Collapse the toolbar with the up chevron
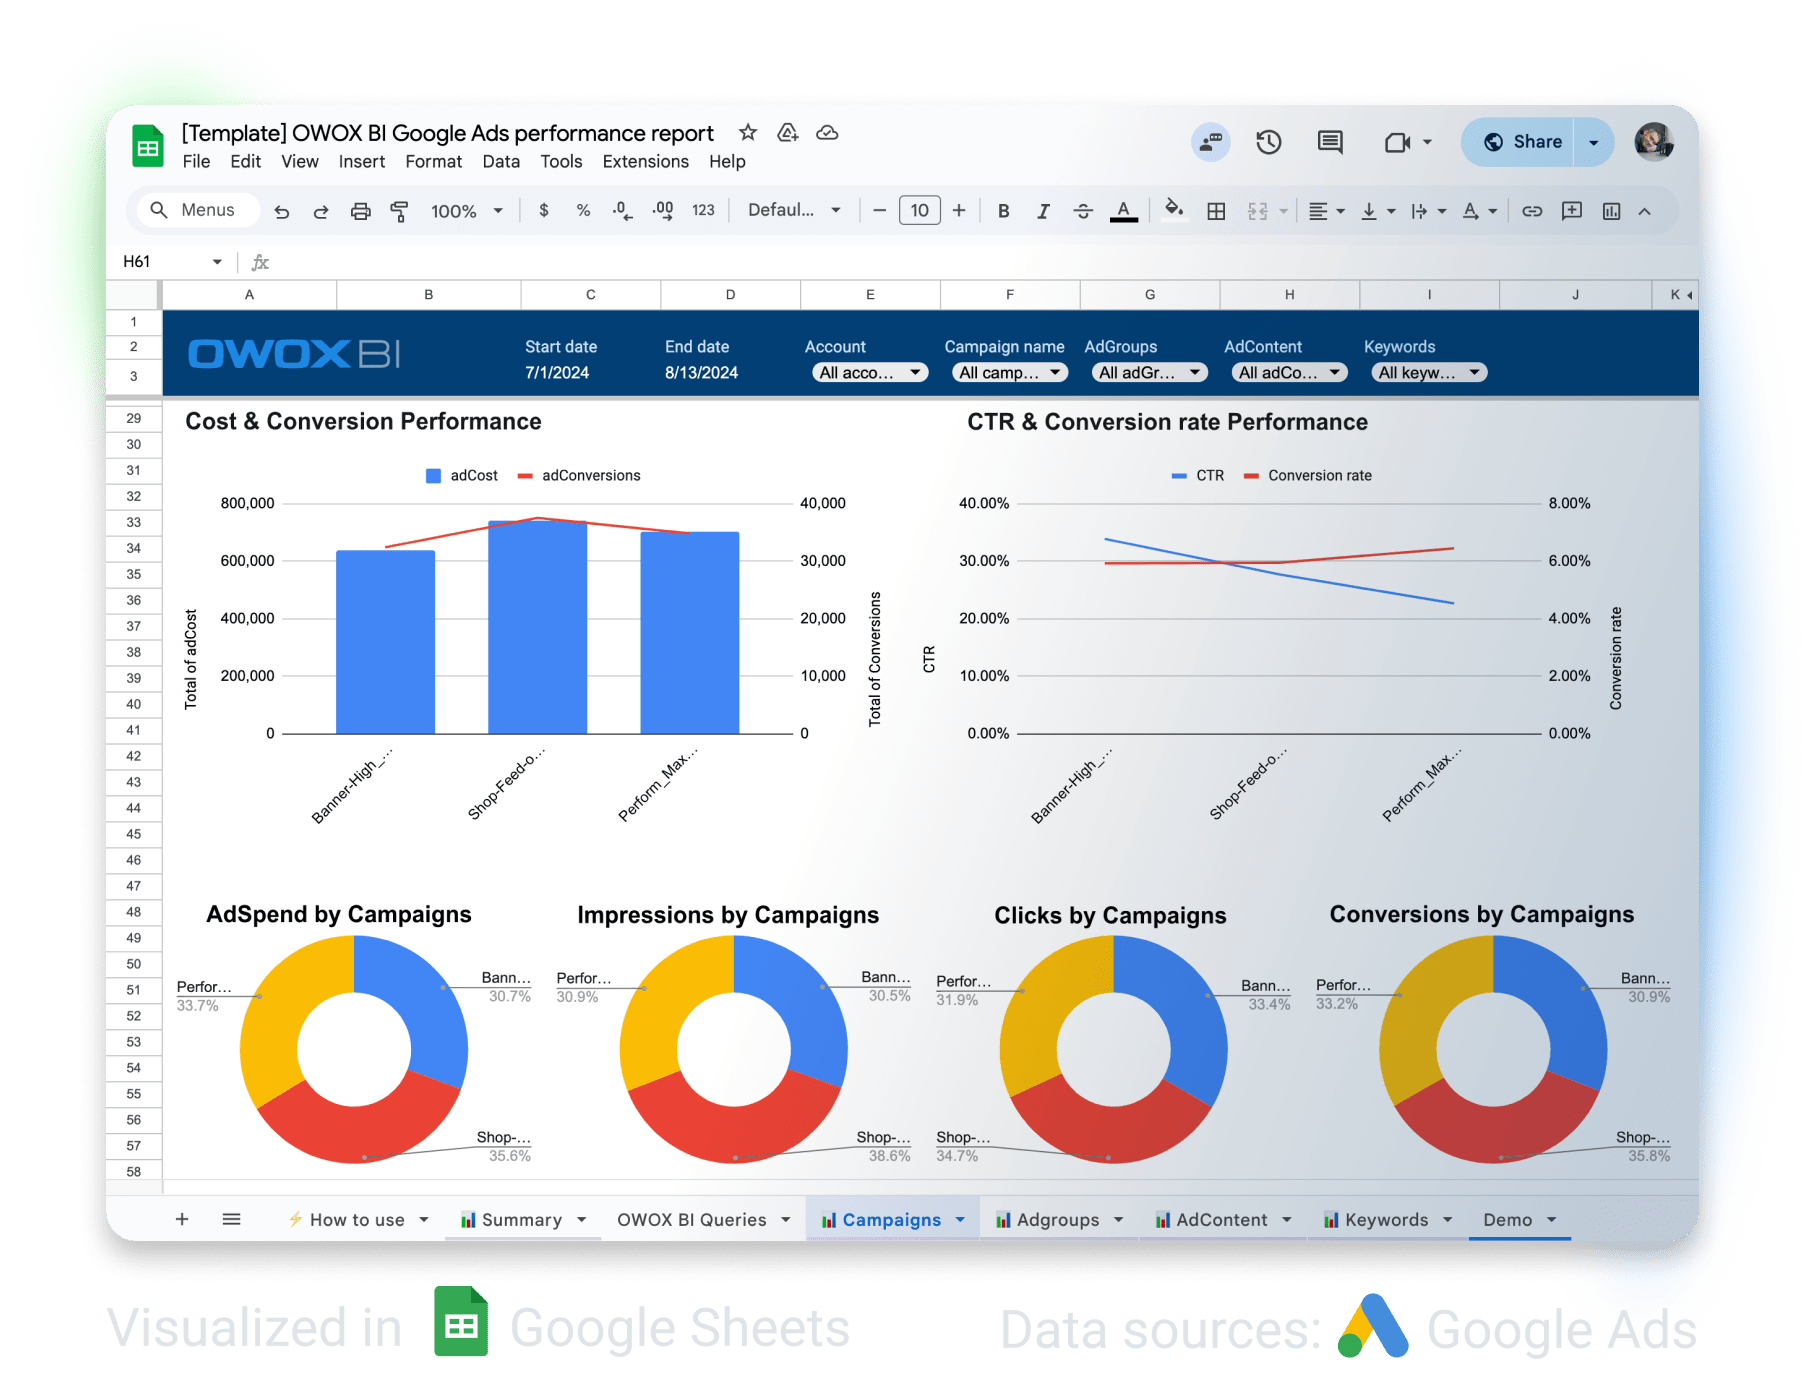 [x=1644, y=211]
